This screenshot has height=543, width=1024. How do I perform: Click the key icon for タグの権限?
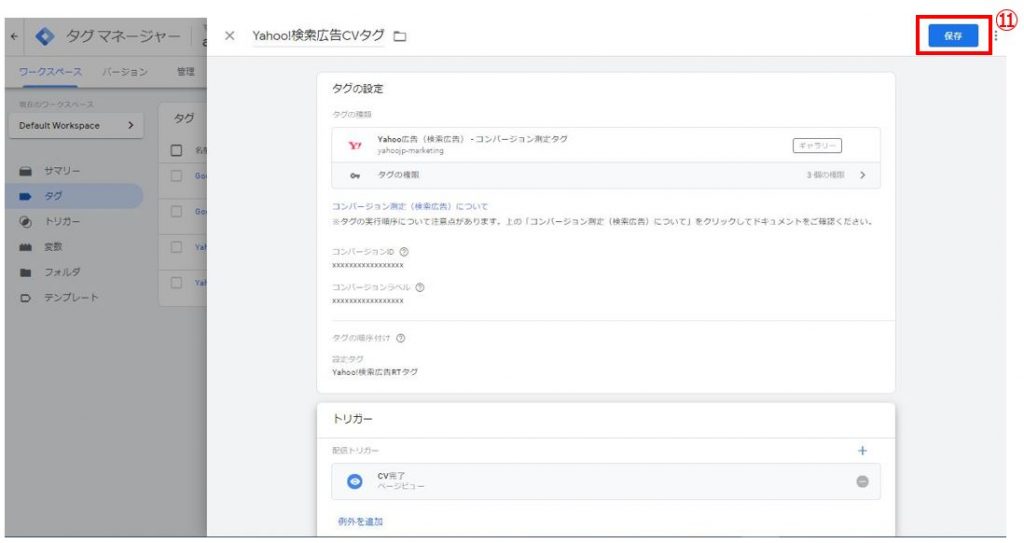click(355, 176)
